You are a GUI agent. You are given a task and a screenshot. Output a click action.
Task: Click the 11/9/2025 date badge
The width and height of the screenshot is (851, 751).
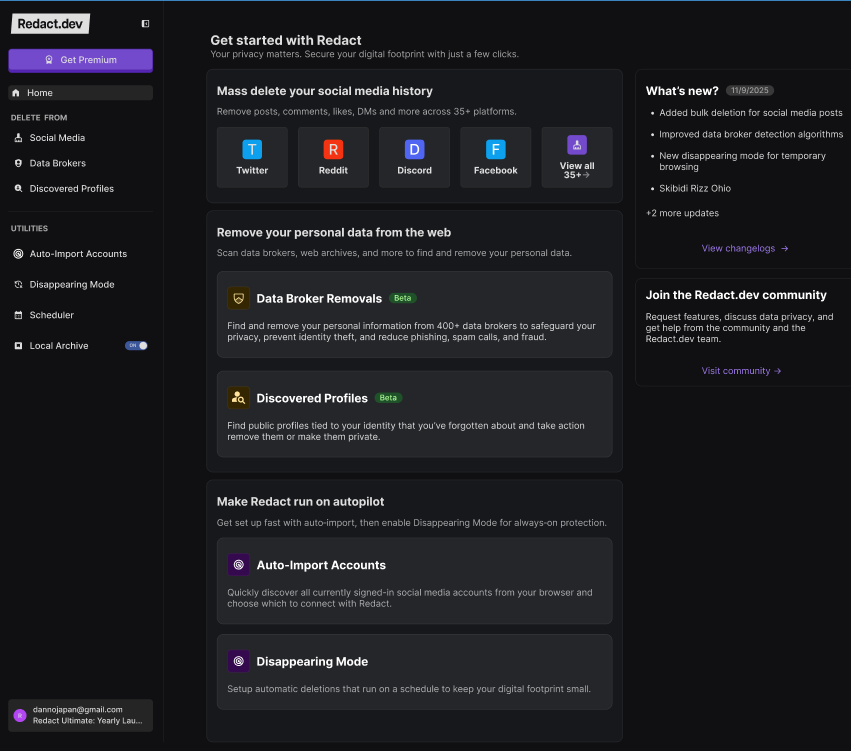pyautogui.click(x=750, y=91)
